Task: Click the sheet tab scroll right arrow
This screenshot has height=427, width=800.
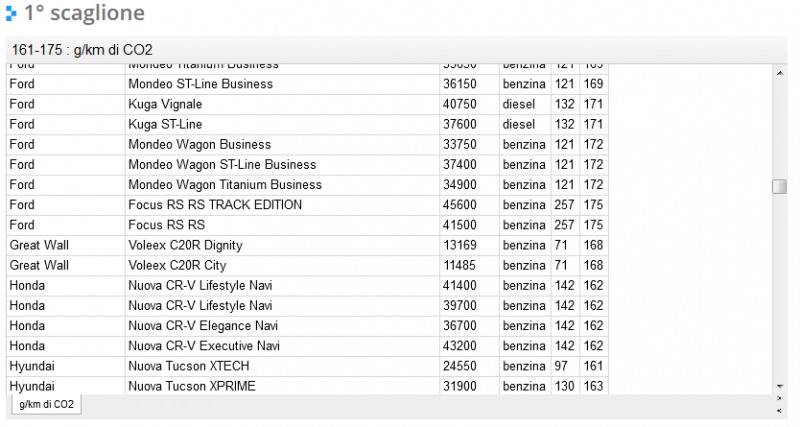Action: pos(780,398)
